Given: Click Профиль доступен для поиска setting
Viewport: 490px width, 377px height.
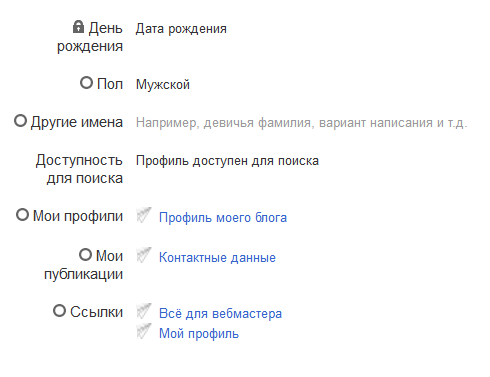Looking at the screenshot, I should point(227,161).
